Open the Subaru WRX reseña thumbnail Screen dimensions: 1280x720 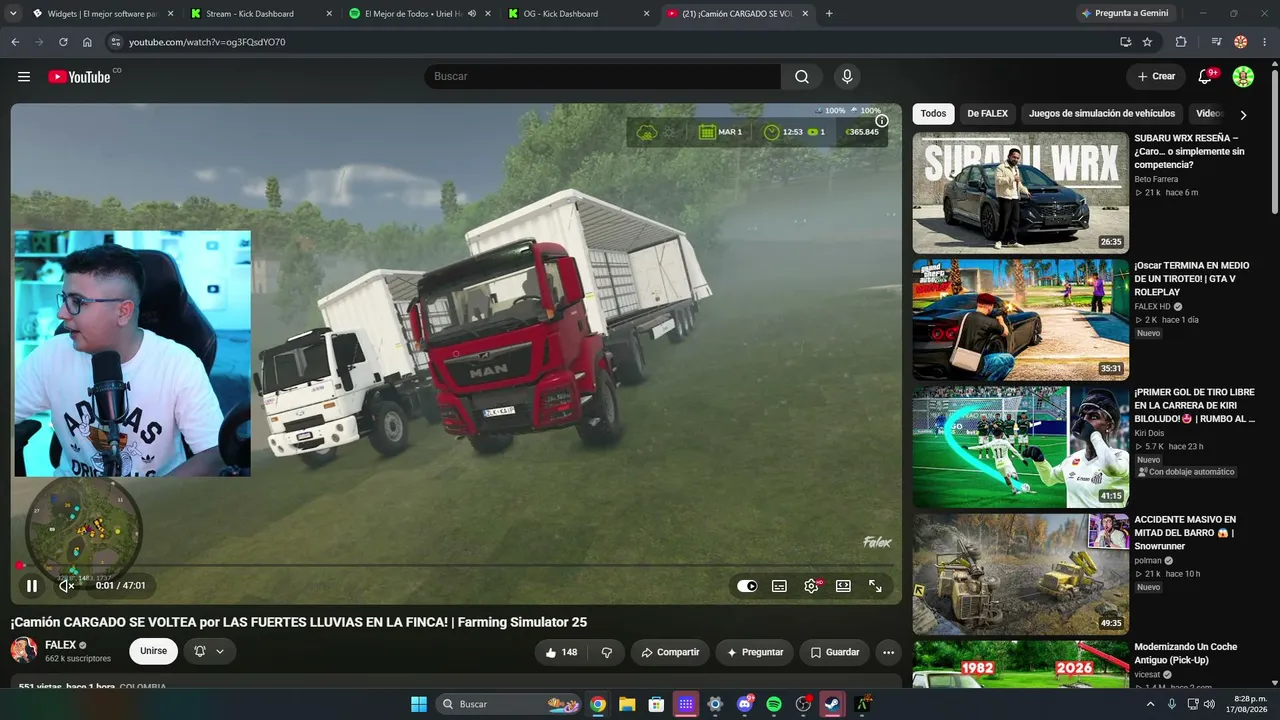click(x=1020, y=192)
